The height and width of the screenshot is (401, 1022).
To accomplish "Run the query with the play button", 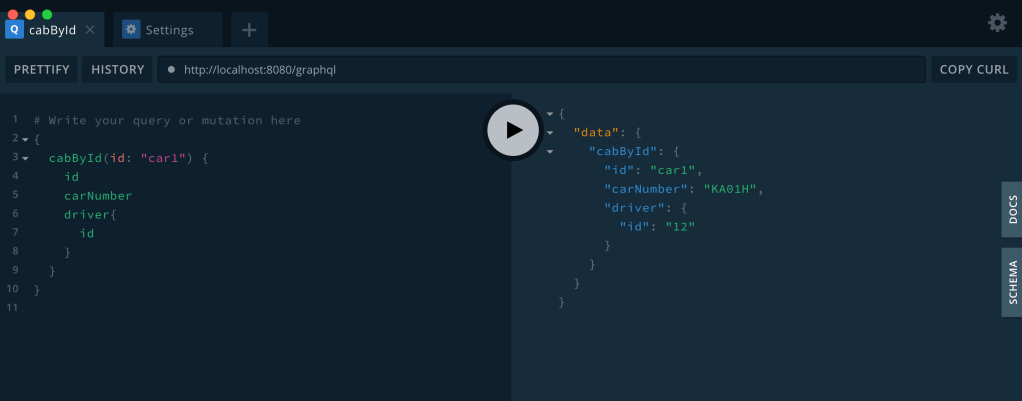I will coord(513,130).
